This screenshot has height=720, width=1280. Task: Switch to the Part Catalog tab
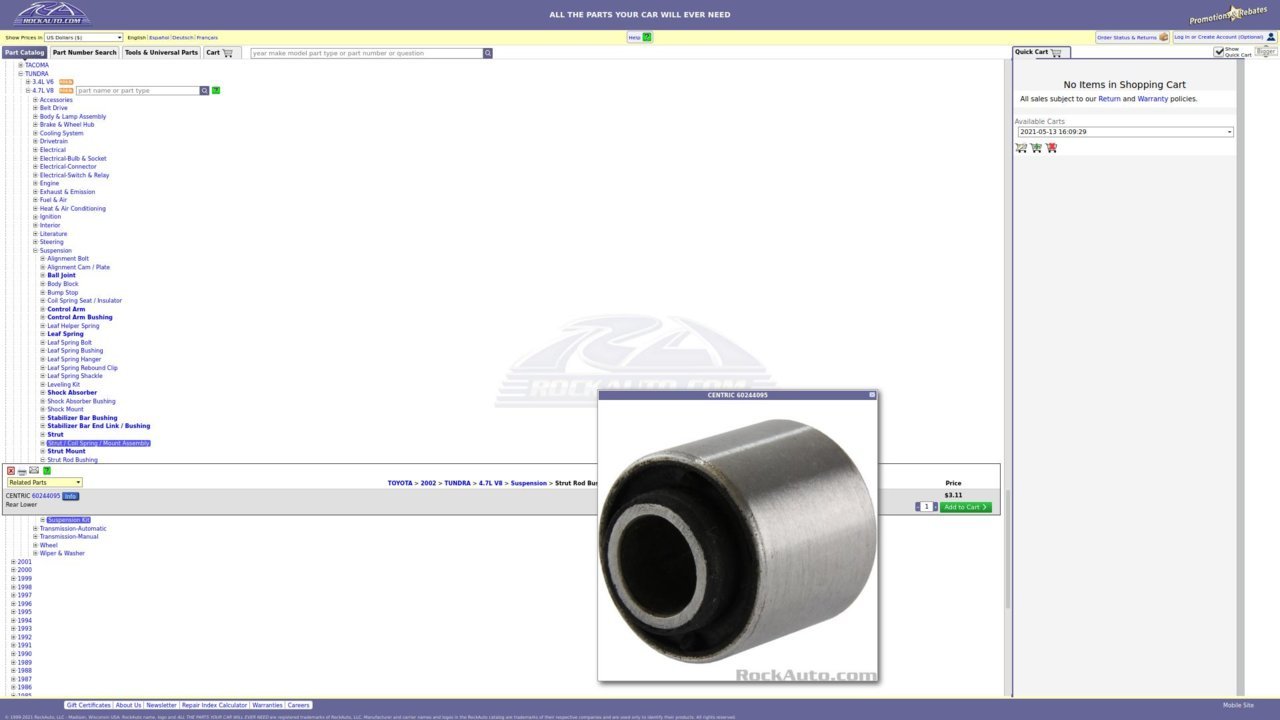coord(24,53)
